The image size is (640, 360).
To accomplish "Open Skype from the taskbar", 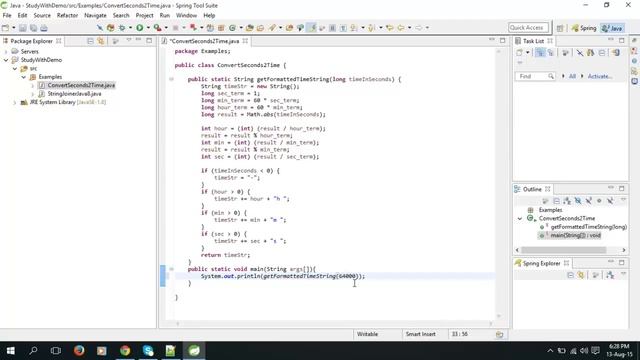I will click(x=148, y=351).
